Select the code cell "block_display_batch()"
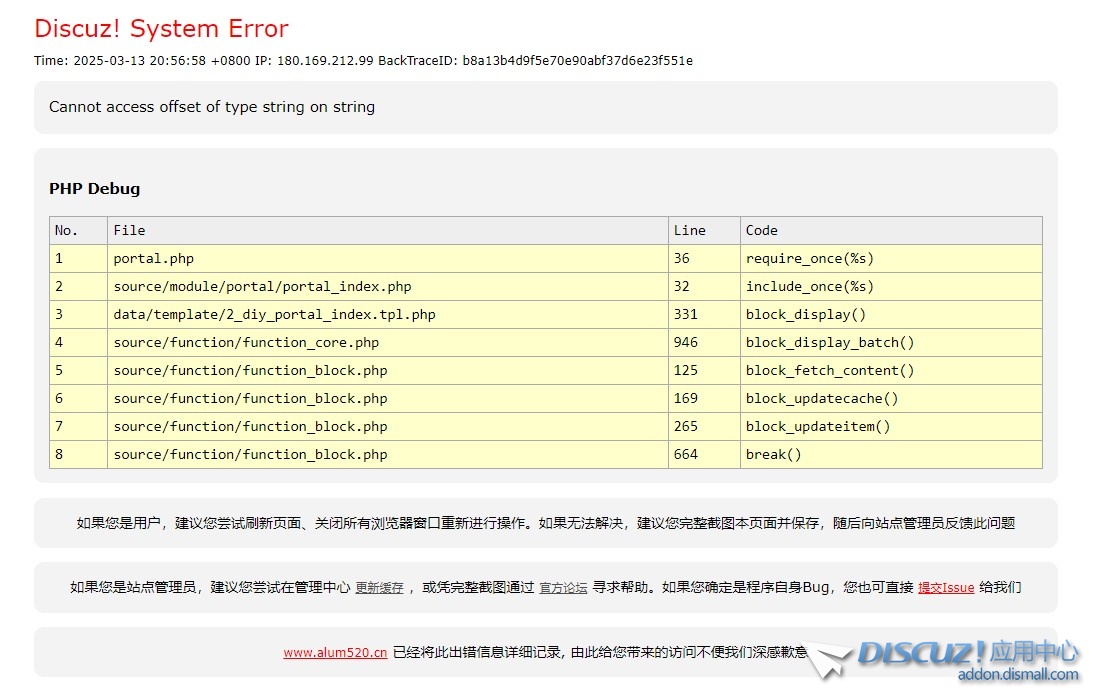The width and height of the screenshot is (1097, 700). [x=891, y=343]
